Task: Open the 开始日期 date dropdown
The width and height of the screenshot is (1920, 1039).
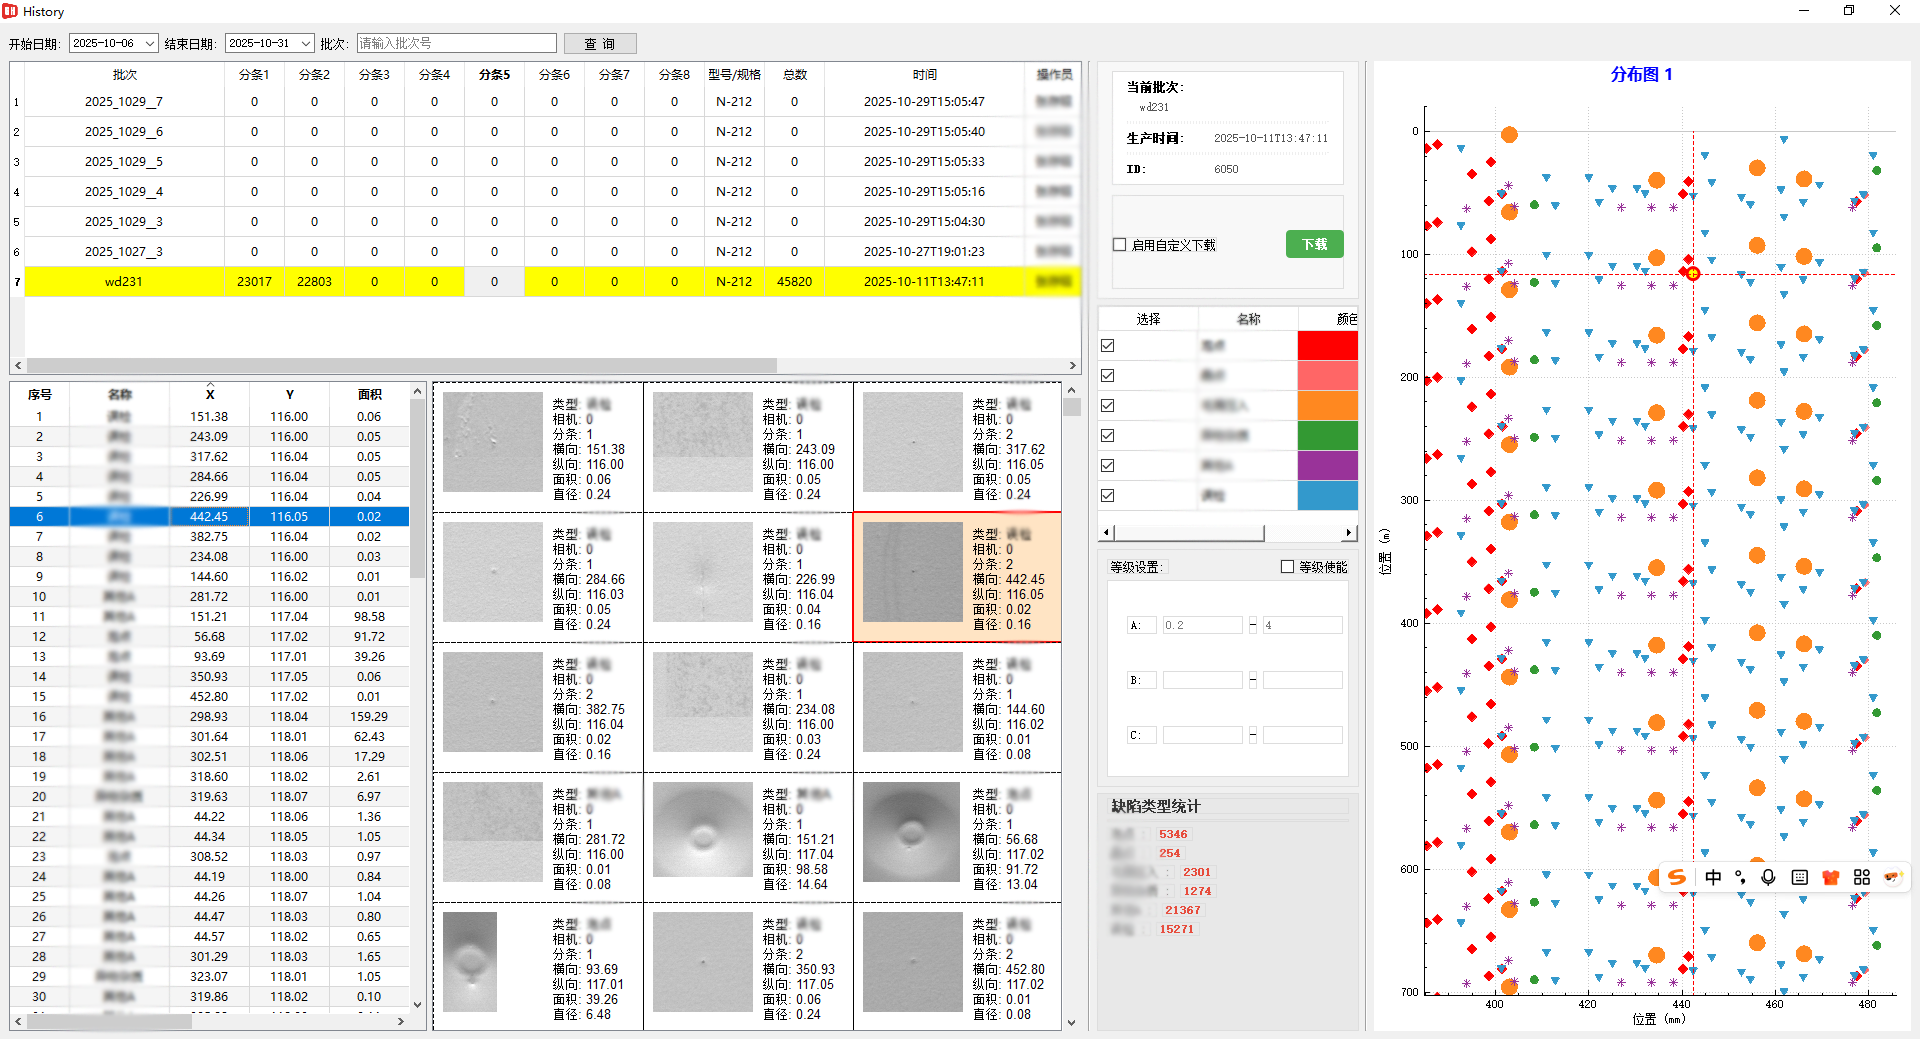Action: click(150, 44)
